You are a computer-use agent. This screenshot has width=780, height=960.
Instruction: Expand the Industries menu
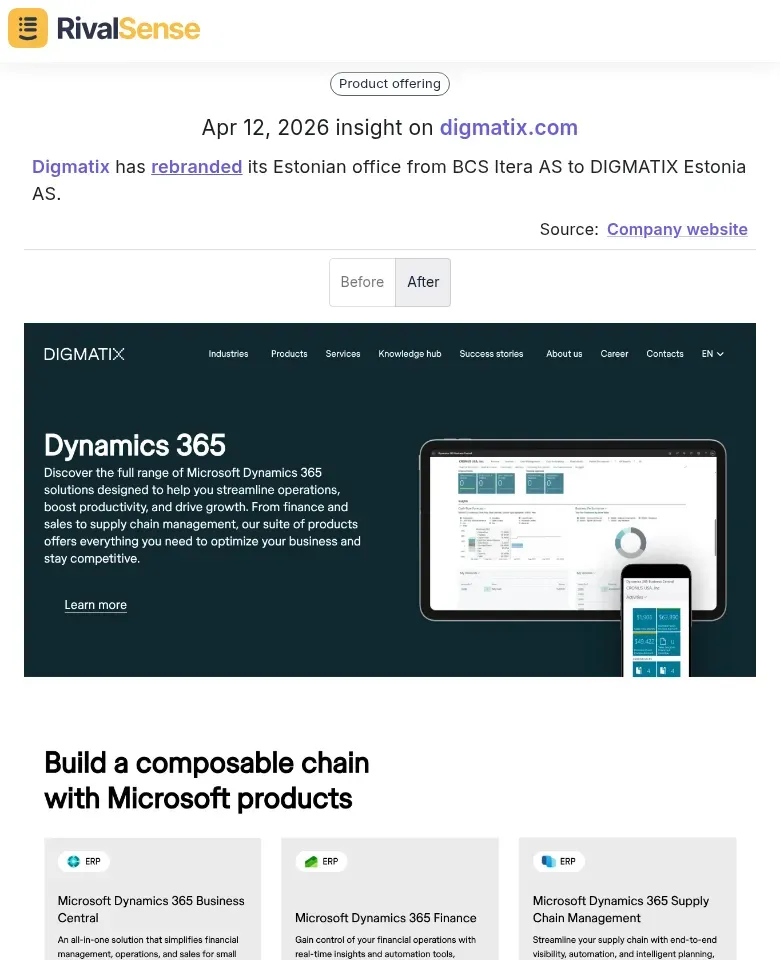click(228, 353)
